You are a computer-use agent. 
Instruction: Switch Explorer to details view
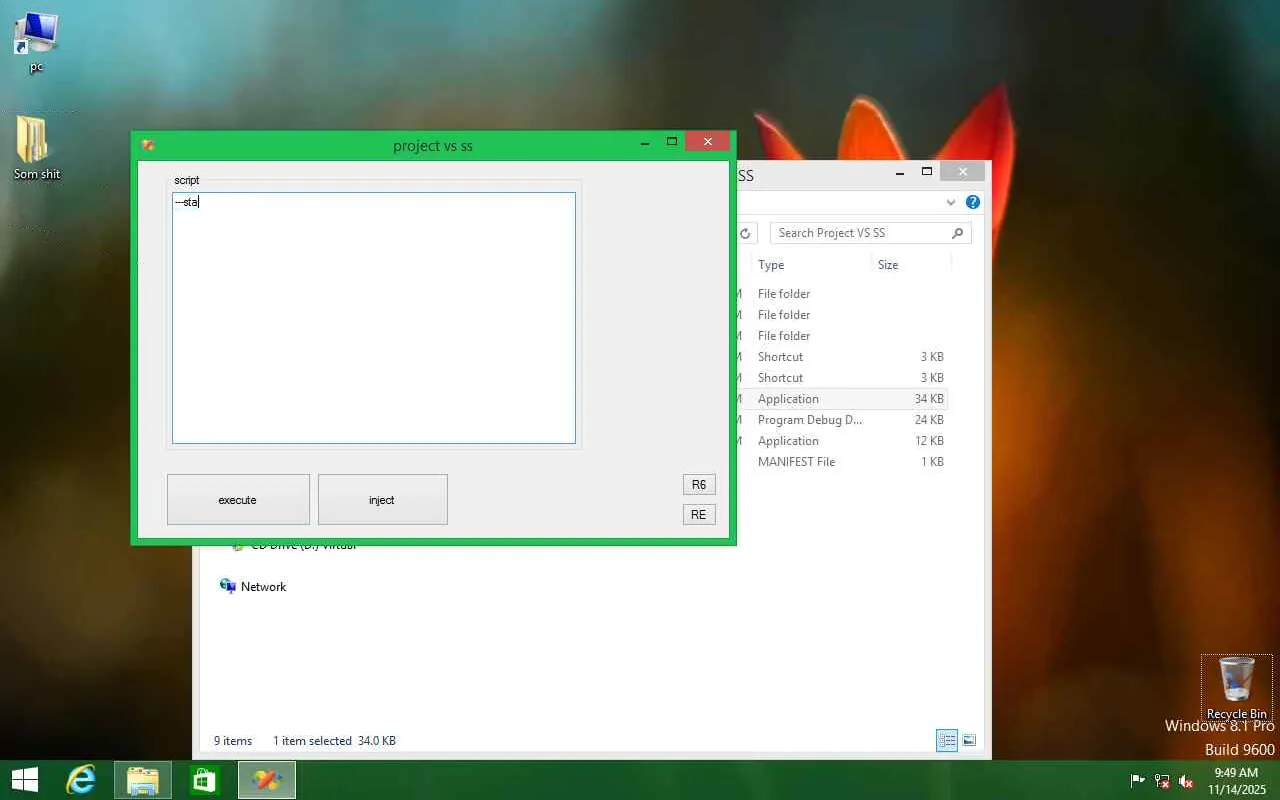coord(946,741)
